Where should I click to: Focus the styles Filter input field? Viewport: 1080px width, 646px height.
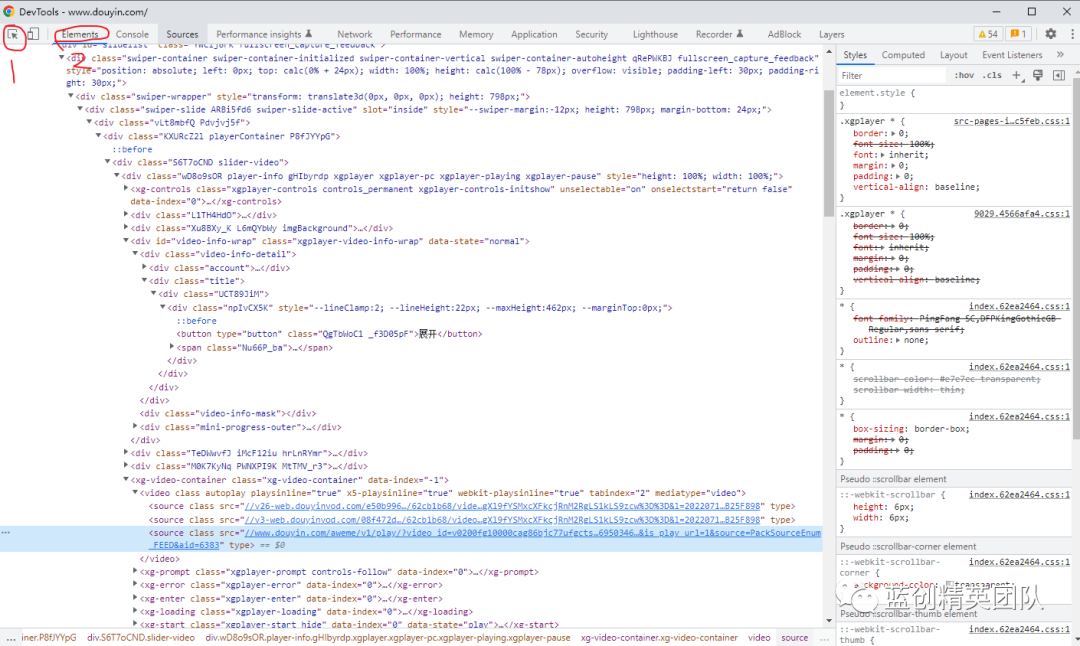[892, 75]
